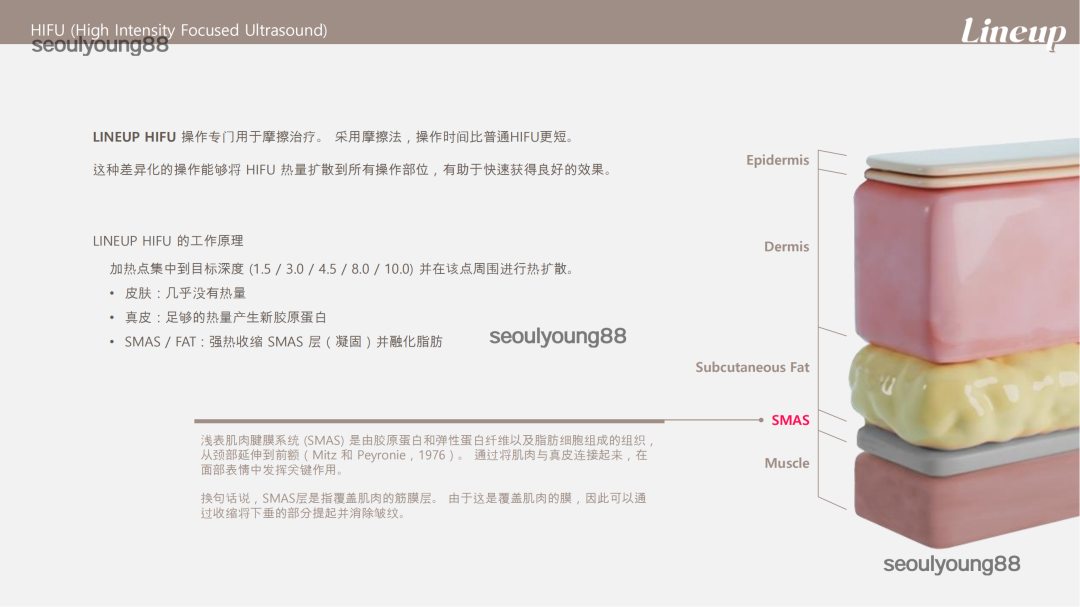Click the Lineup logo in header
The height and width of the screenshot is (607, 1080).
tap(1013, 33)
